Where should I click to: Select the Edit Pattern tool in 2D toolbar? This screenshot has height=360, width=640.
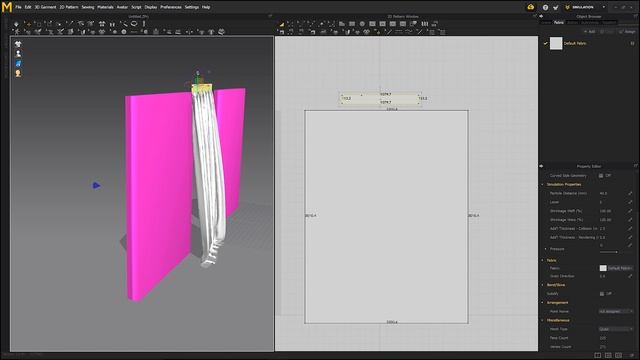tap(282, 24)
